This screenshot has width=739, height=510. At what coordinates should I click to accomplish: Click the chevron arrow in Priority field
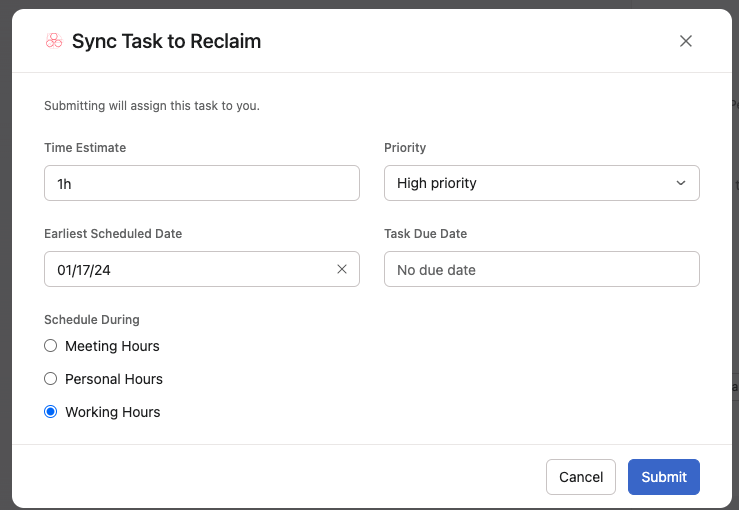[681, 183]
